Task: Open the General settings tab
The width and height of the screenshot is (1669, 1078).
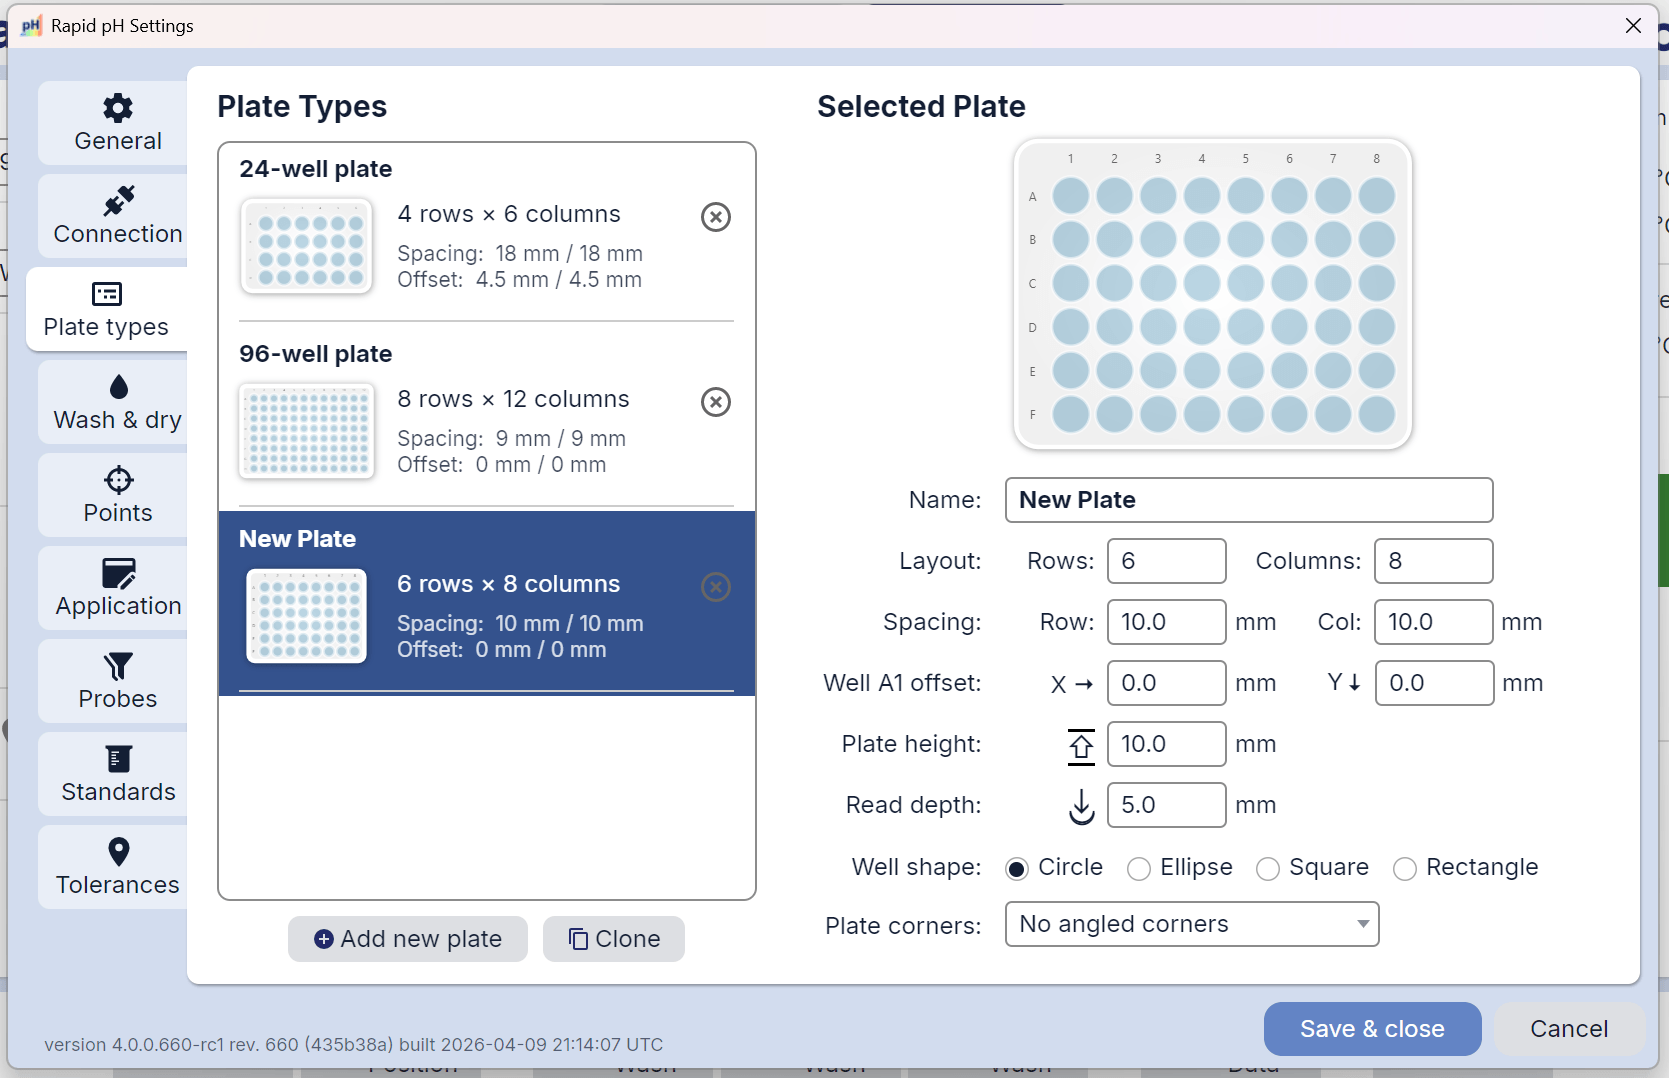Action: (117, 123)
